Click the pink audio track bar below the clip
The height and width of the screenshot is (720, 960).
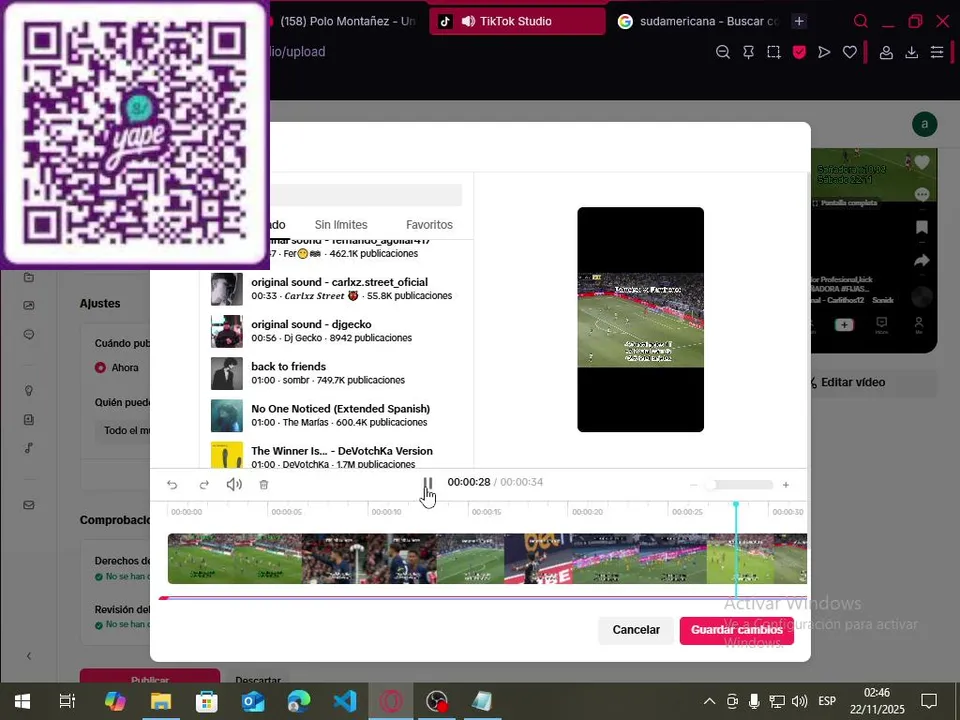[482, 598]
